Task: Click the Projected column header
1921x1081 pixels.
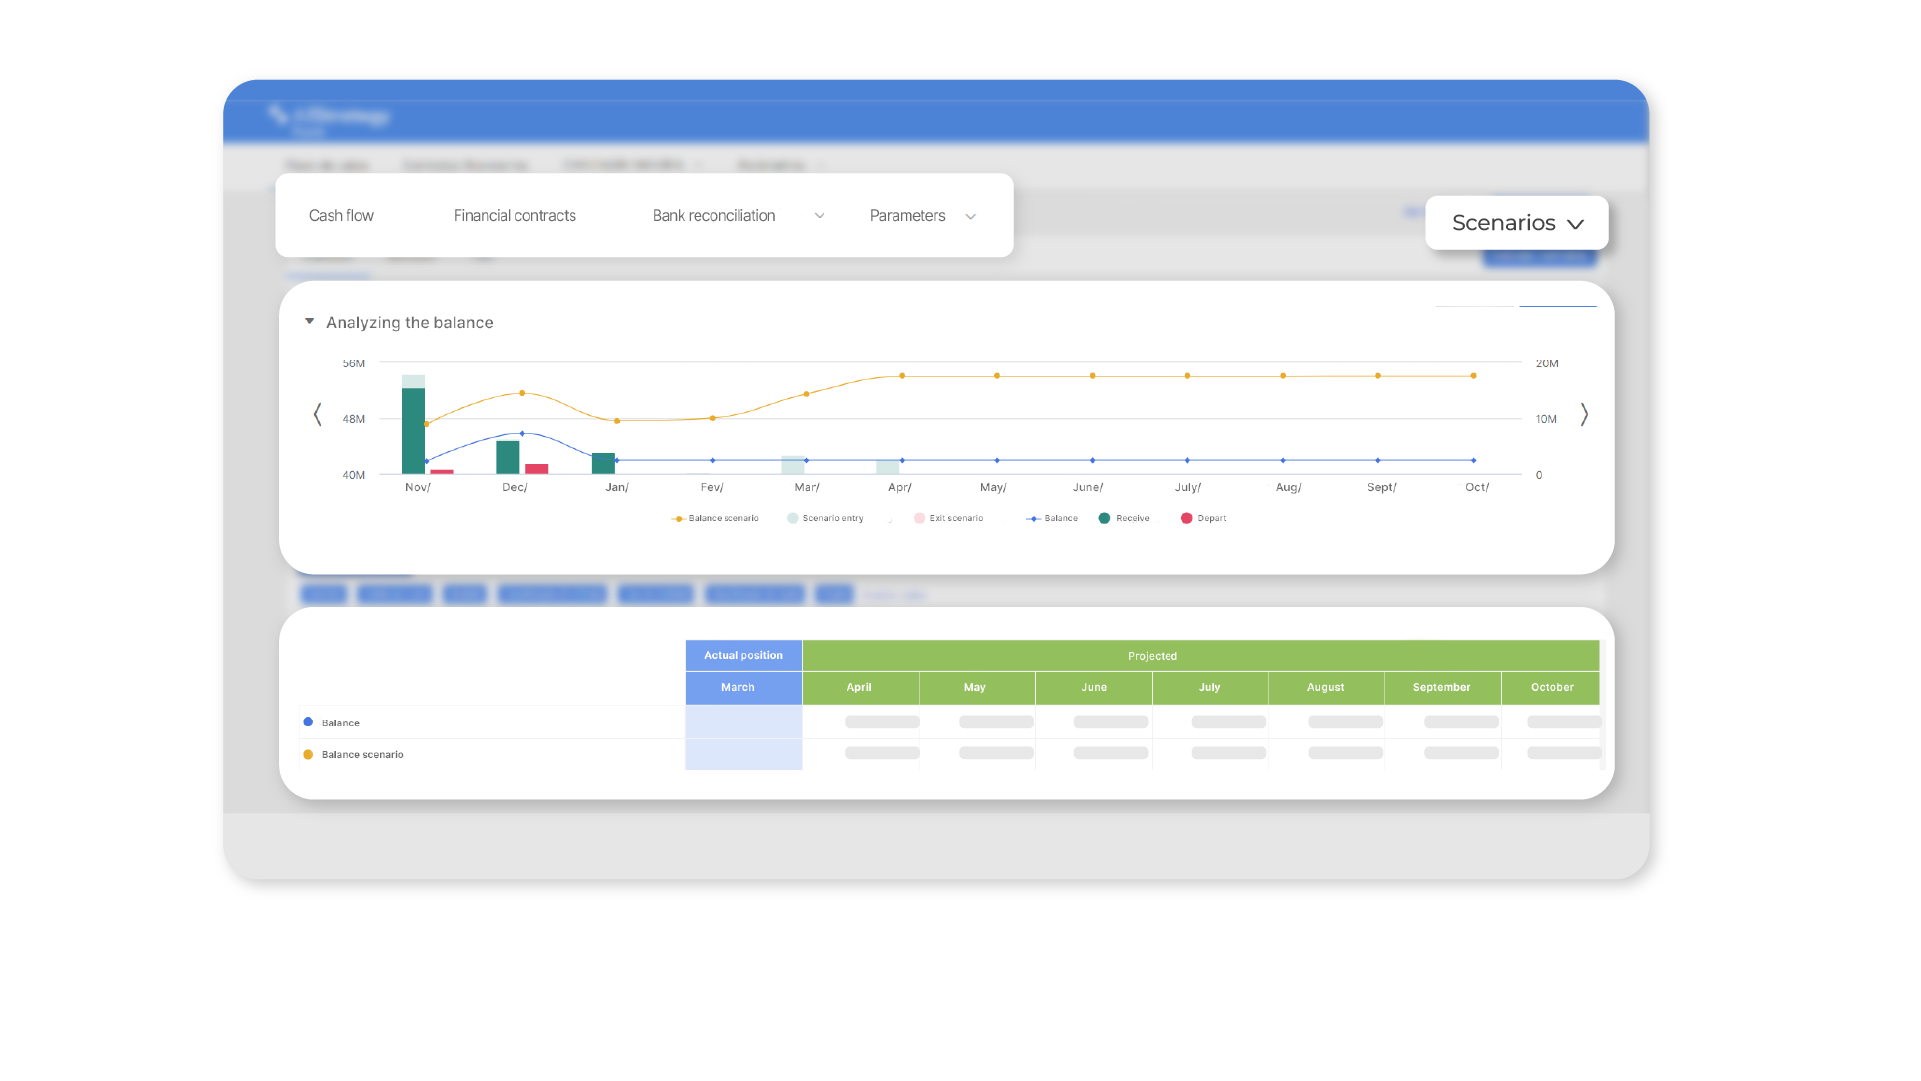Action: 1152,656
